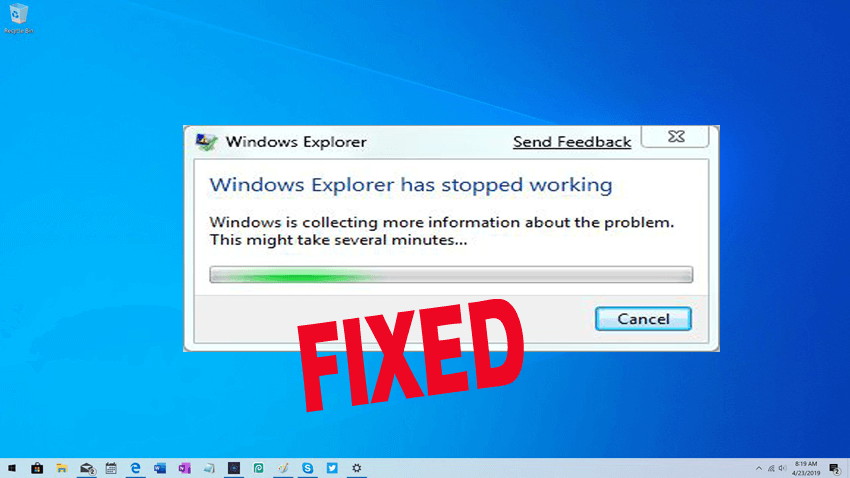Open the Paint palette taskbar icon
The height and width of the screenshot is (478, 850).
(283, 468)
